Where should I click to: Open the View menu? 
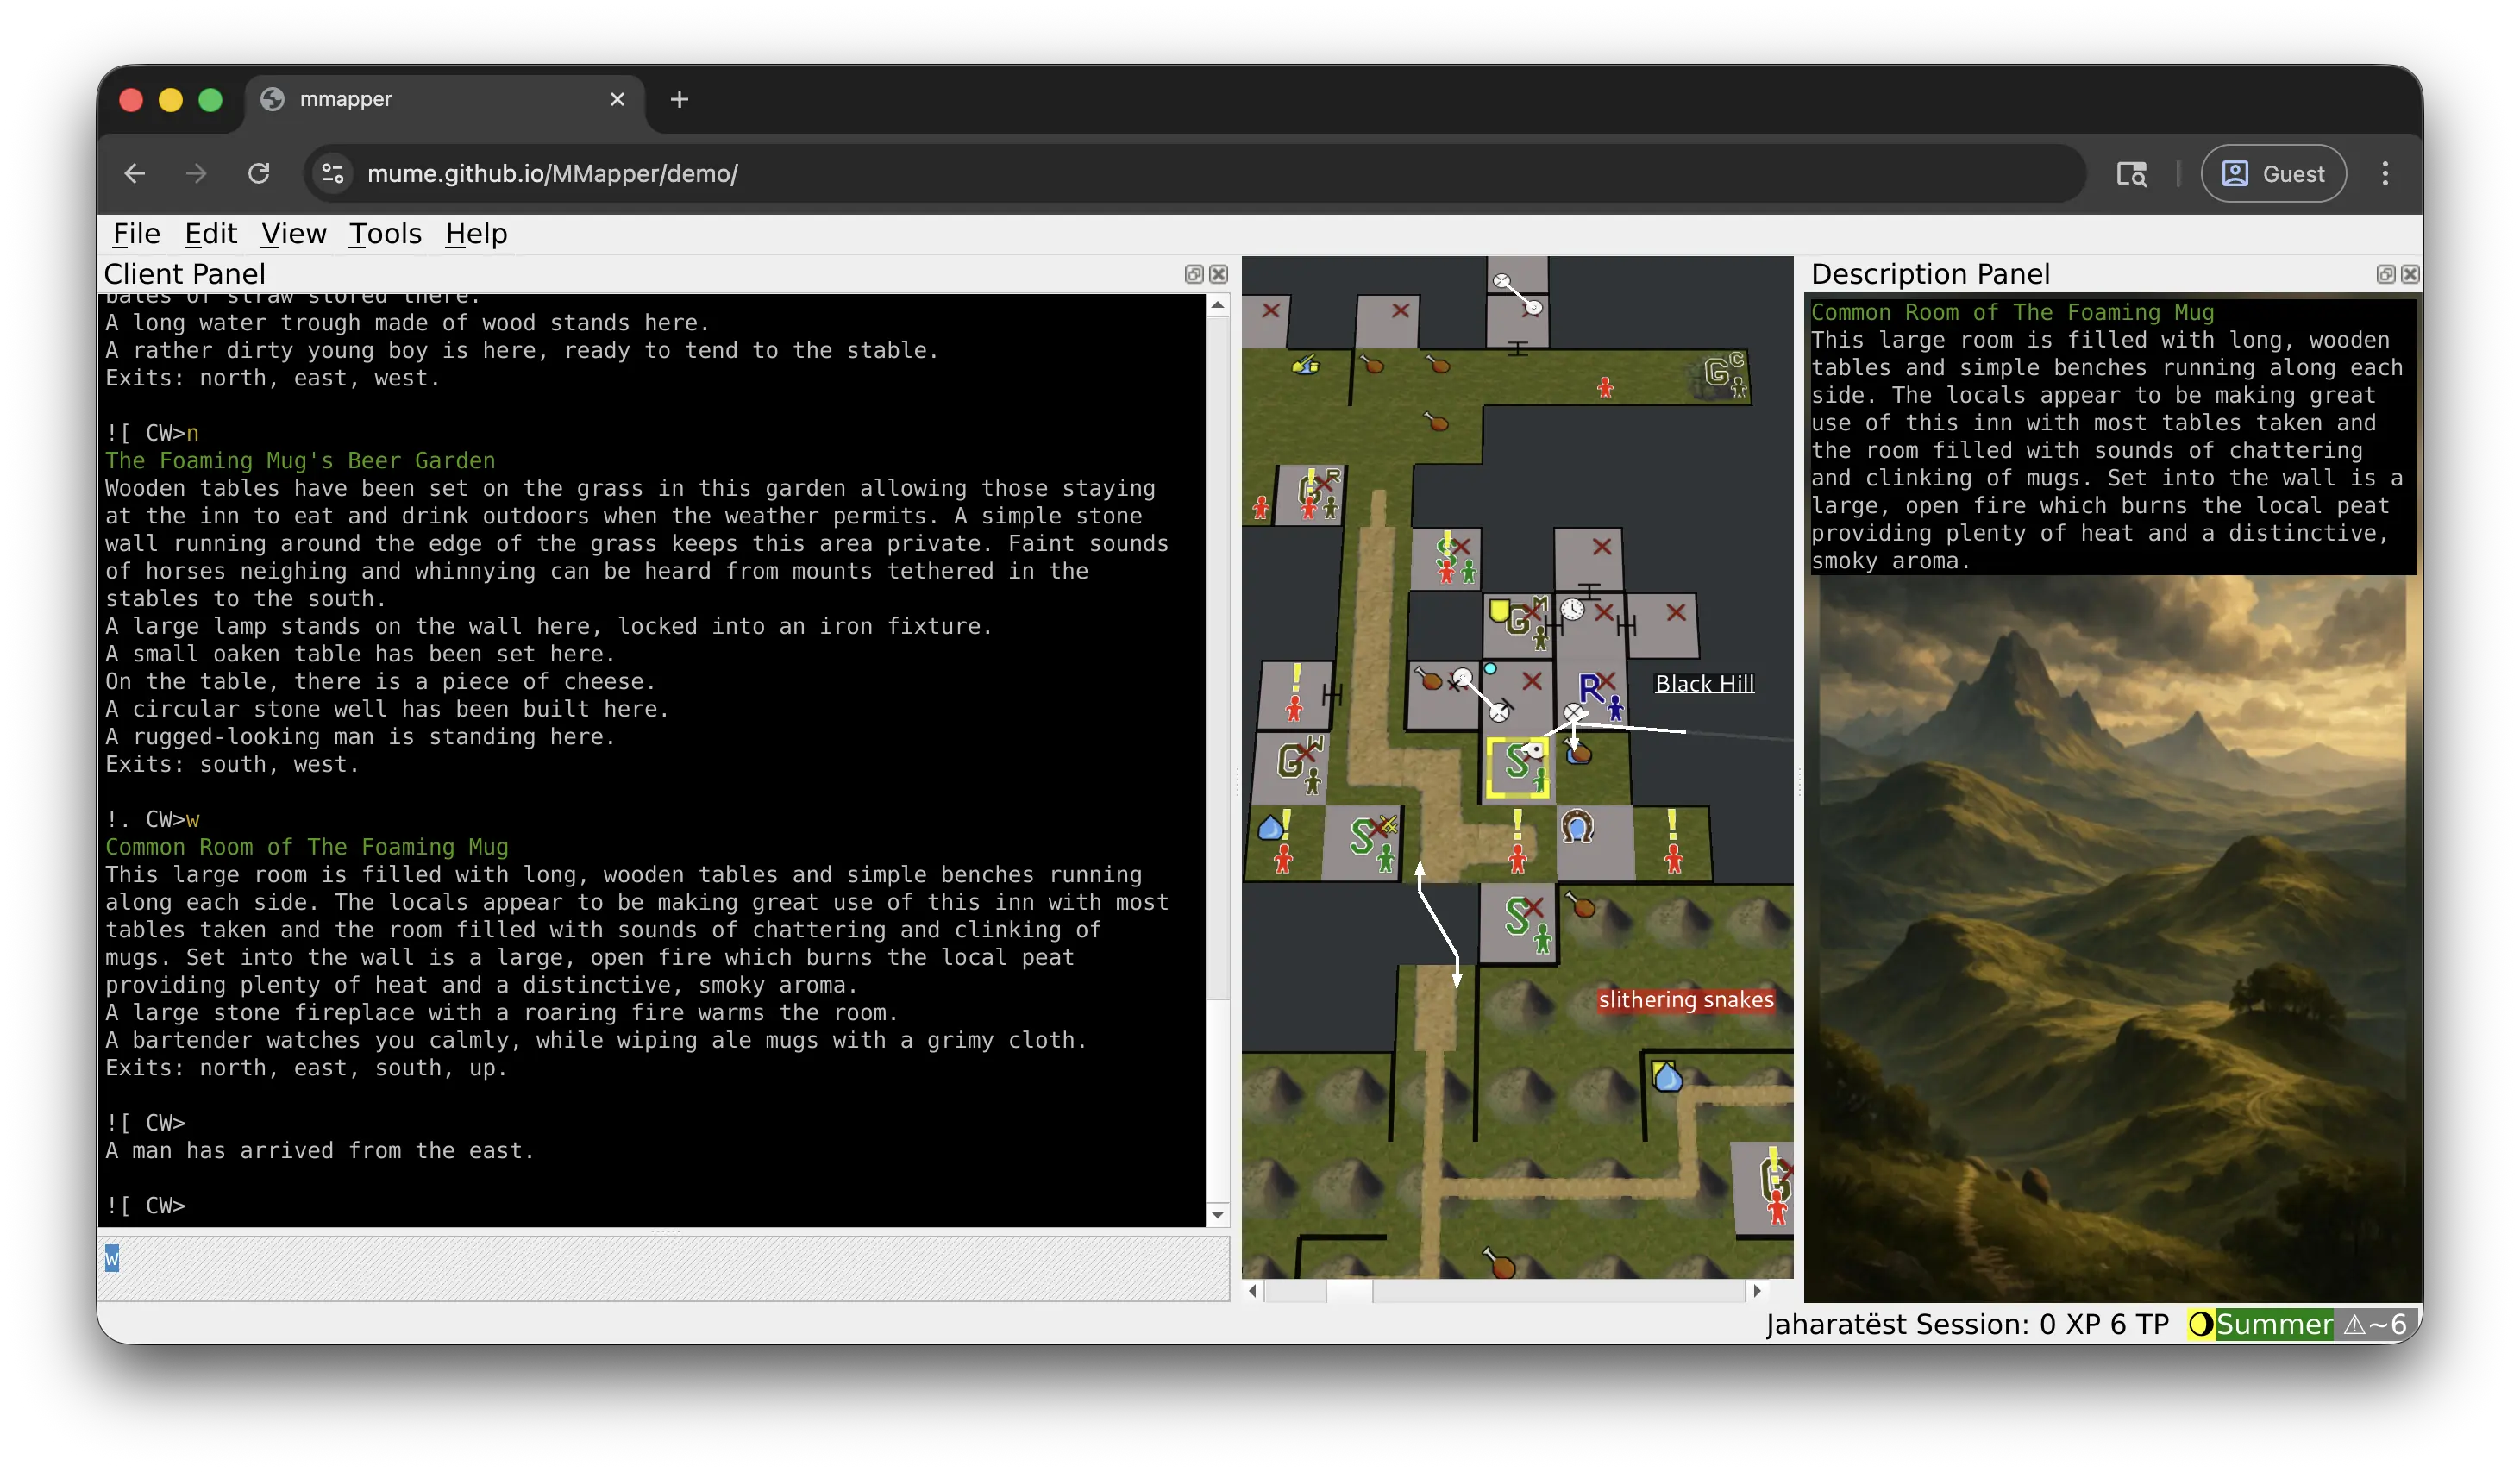[x=293, y=234]
